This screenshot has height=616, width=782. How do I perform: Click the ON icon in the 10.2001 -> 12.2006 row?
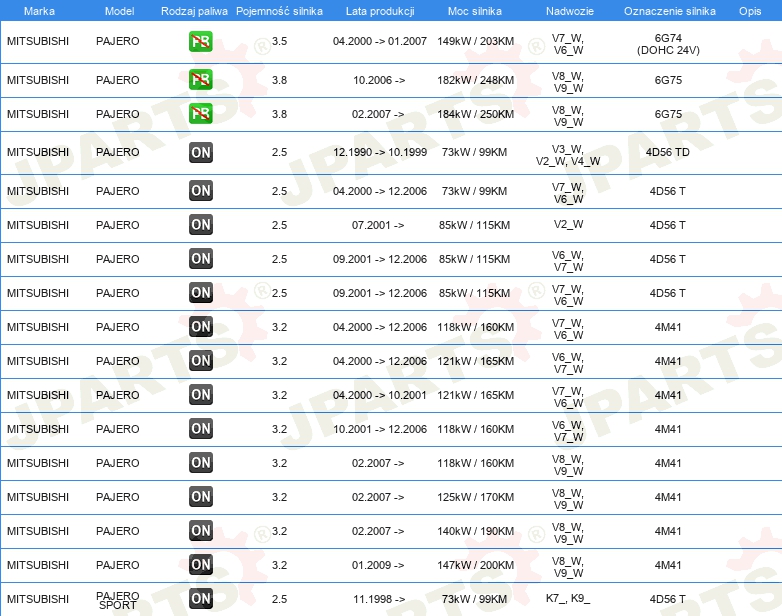[x=201, y=428]
